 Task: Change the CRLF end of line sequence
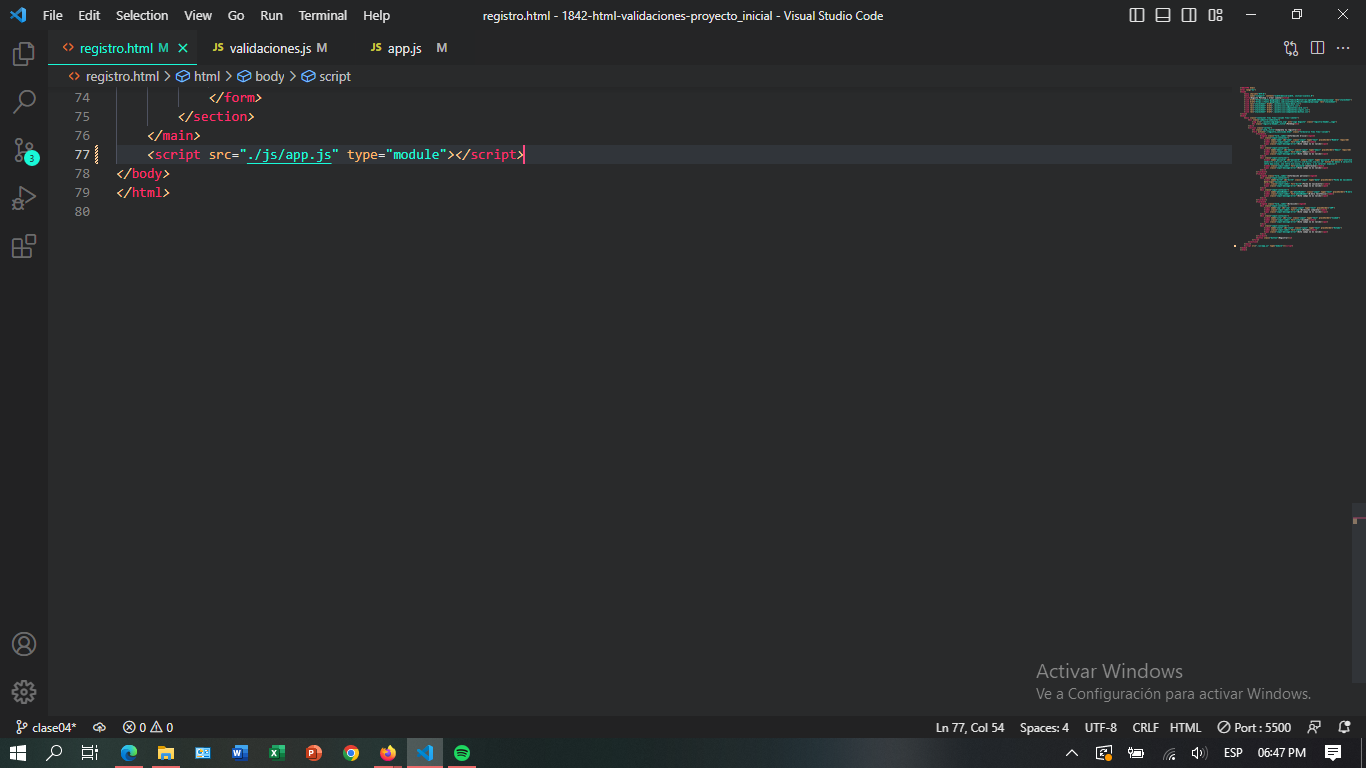[1145, 727]
